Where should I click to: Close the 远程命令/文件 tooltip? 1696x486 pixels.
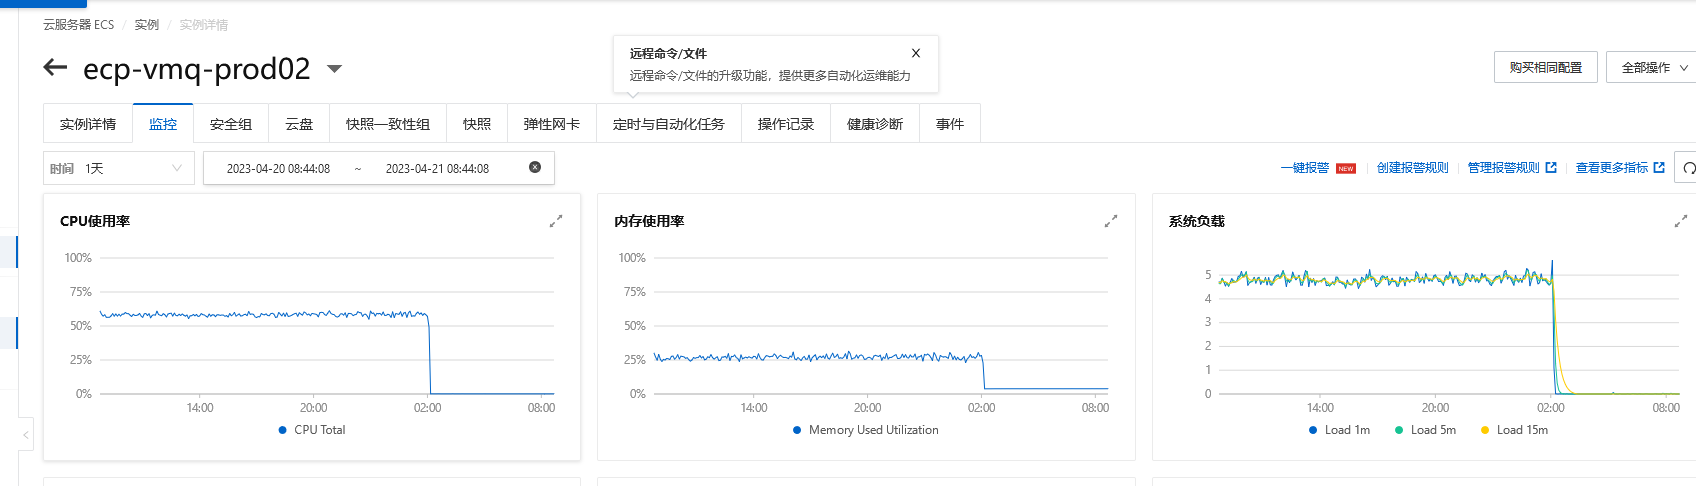pos(916,53)
